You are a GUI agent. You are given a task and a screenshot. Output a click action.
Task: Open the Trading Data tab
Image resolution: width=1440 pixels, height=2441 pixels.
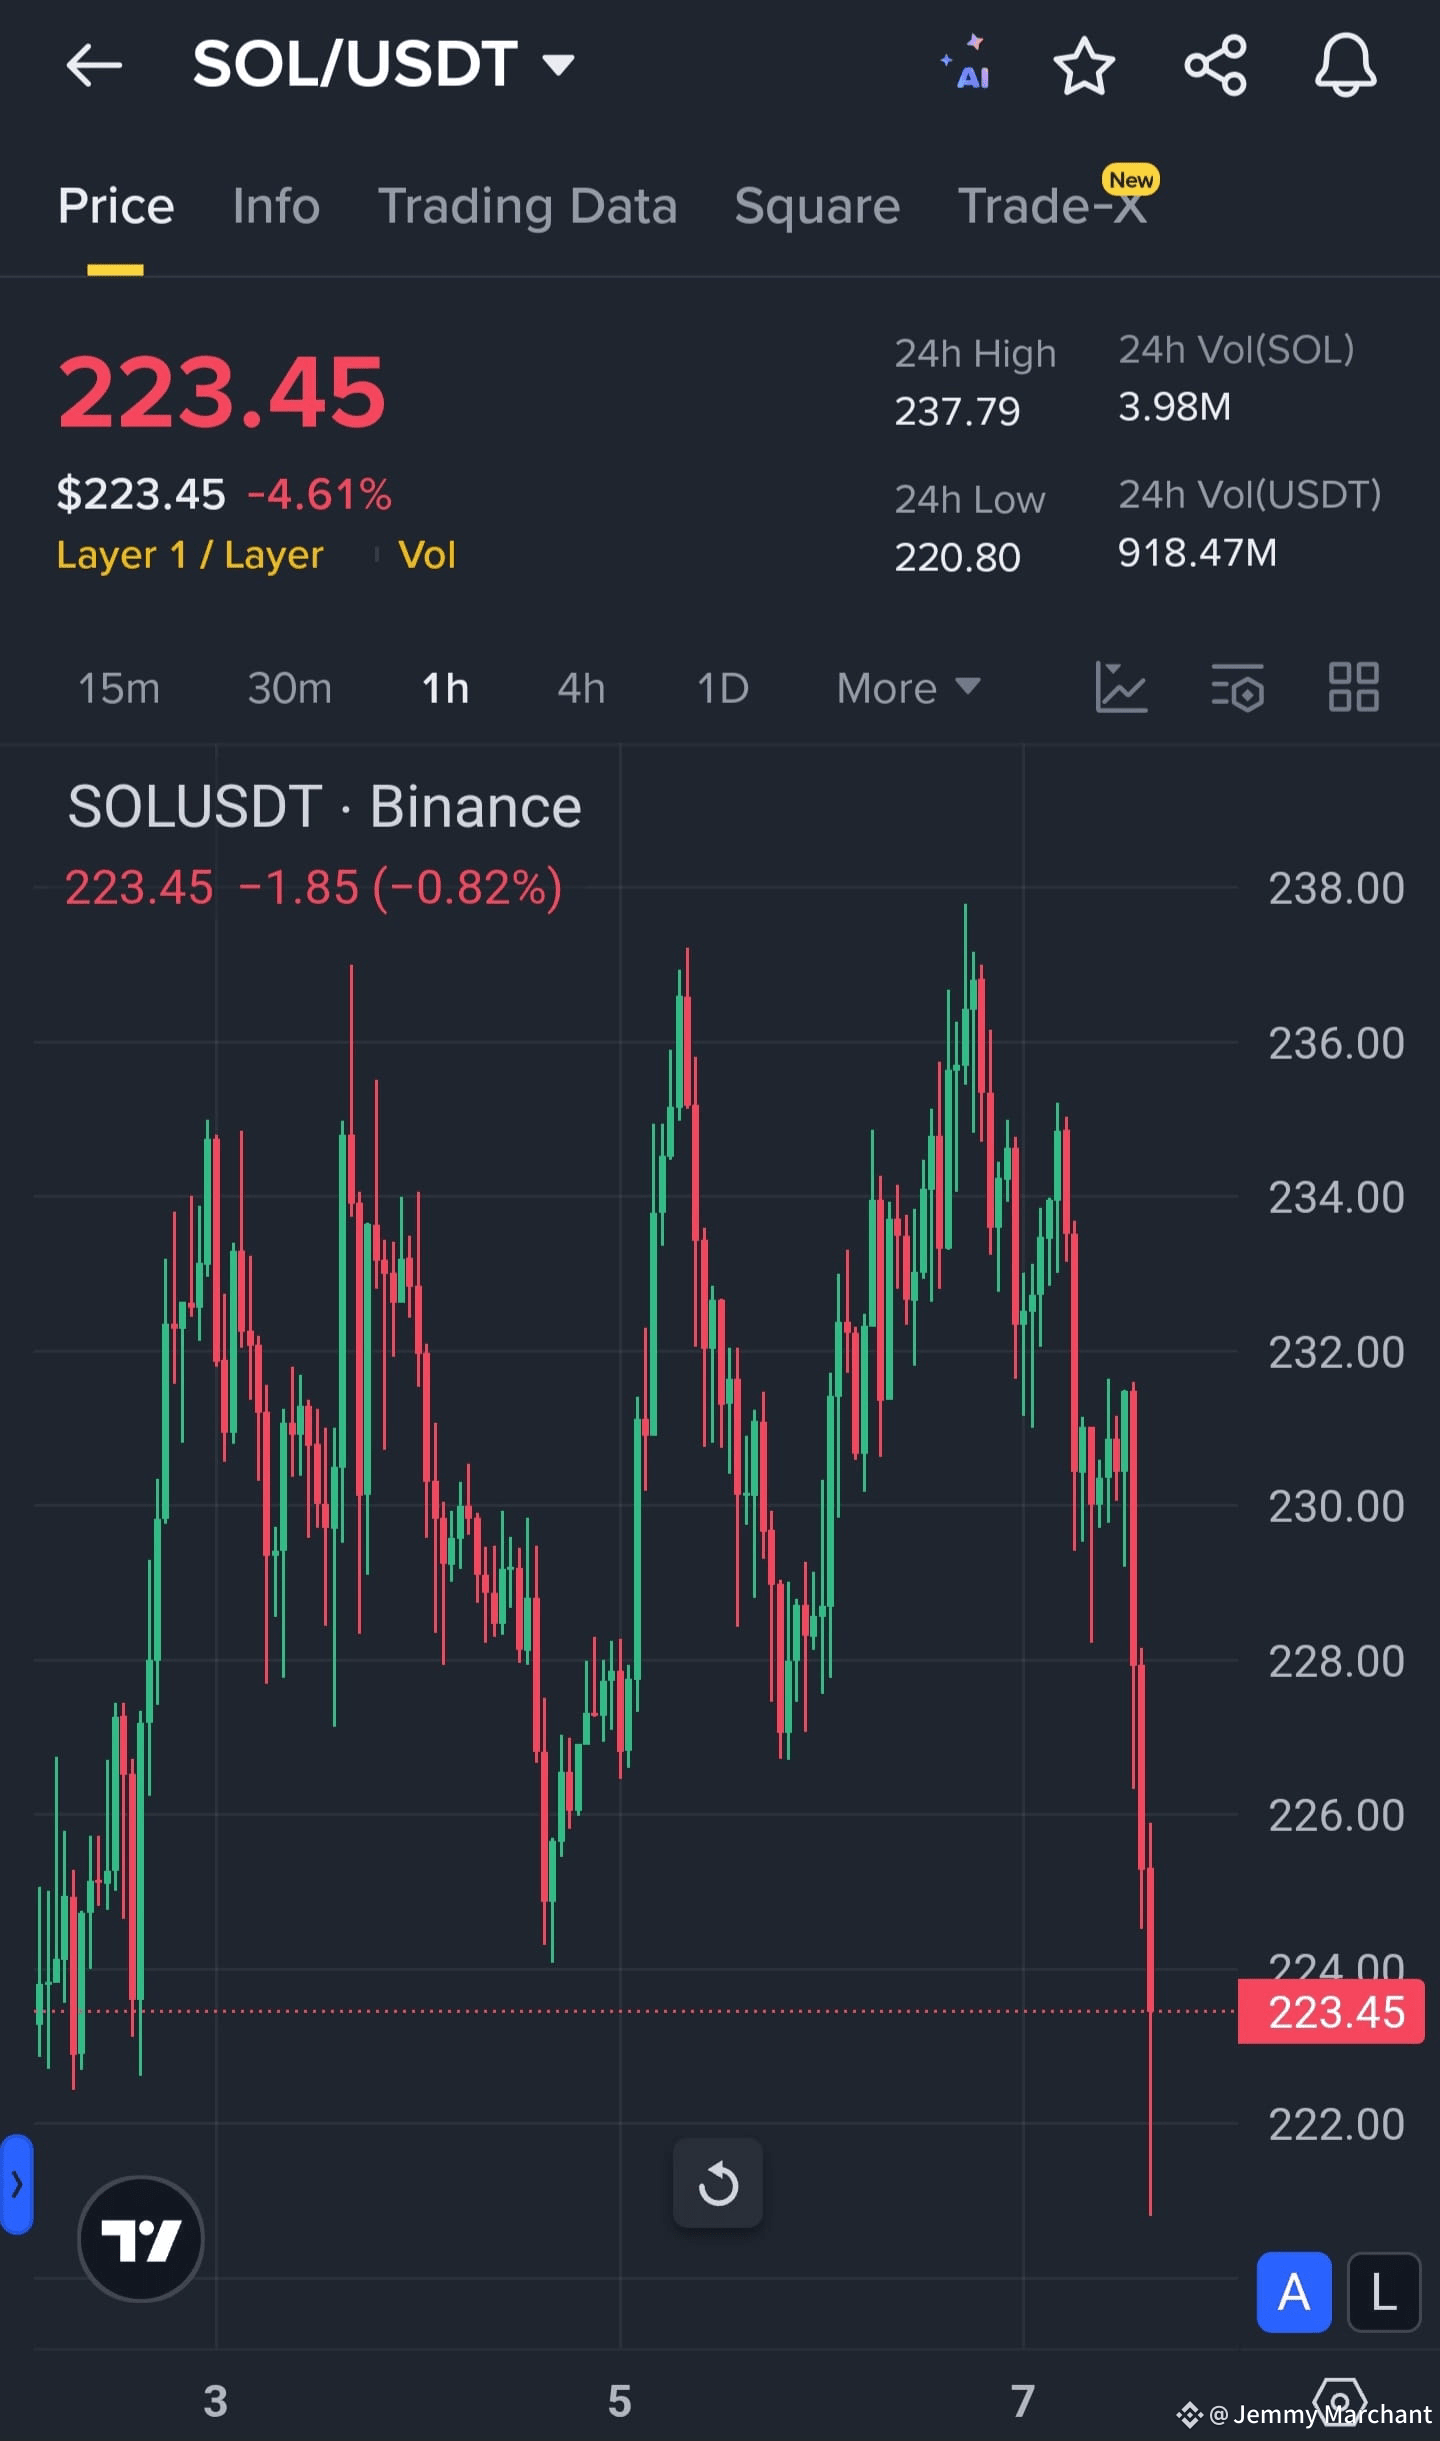click(x=527, y=206)
